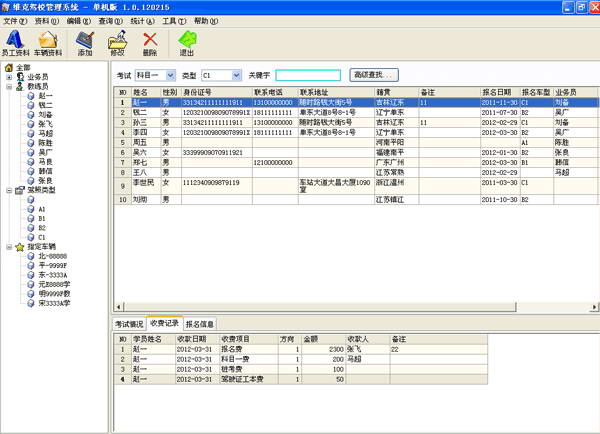Collapse the 教练员 tree node

[x=9, y=86]
